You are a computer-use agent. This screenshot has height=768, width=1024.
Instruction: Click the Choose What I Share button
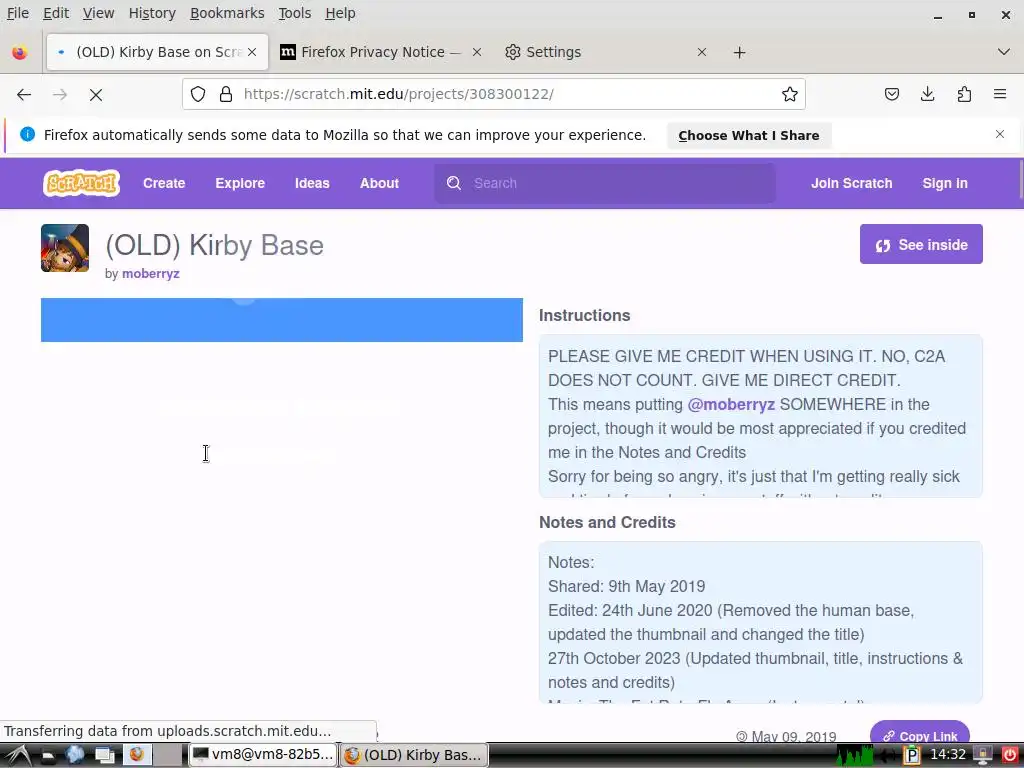click(749, 135)
